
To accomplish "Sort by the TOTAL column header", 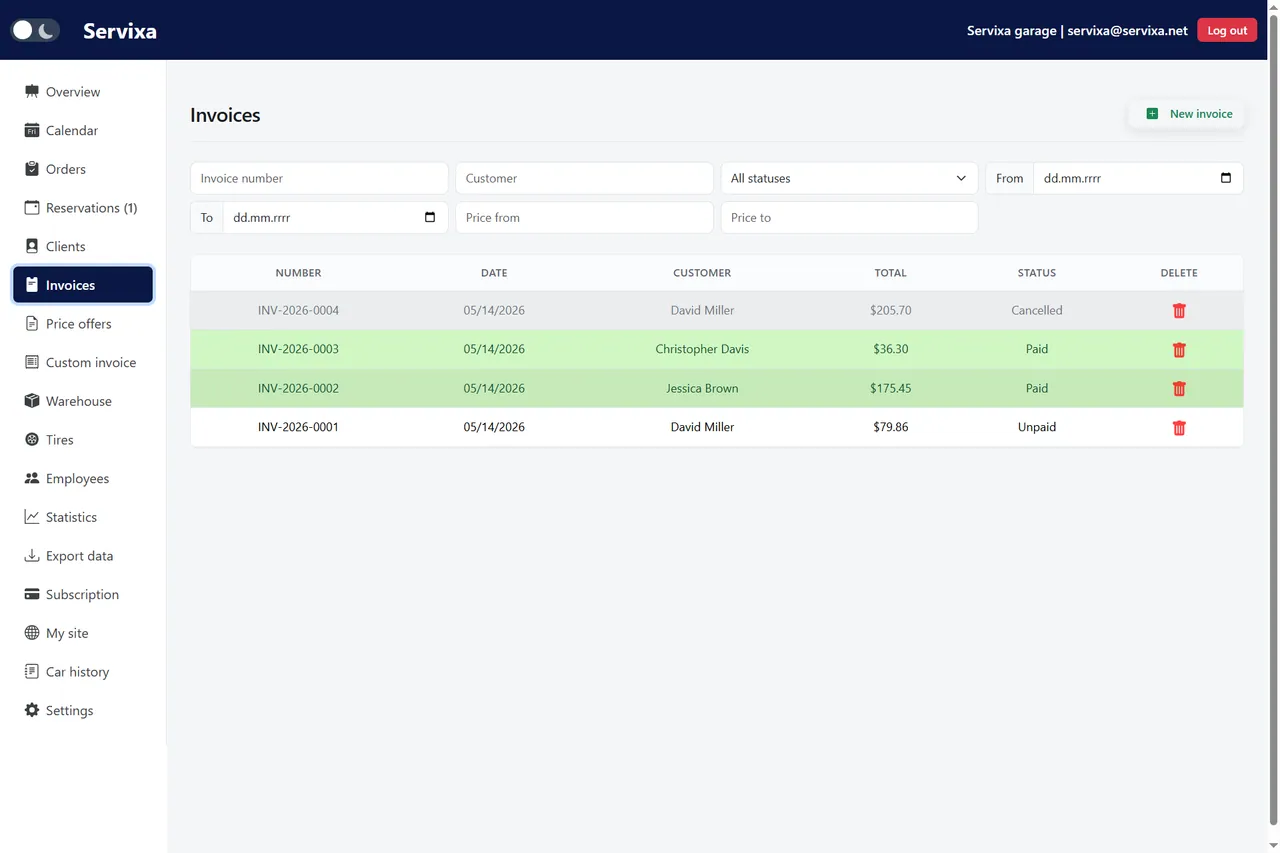I will 890,273.
